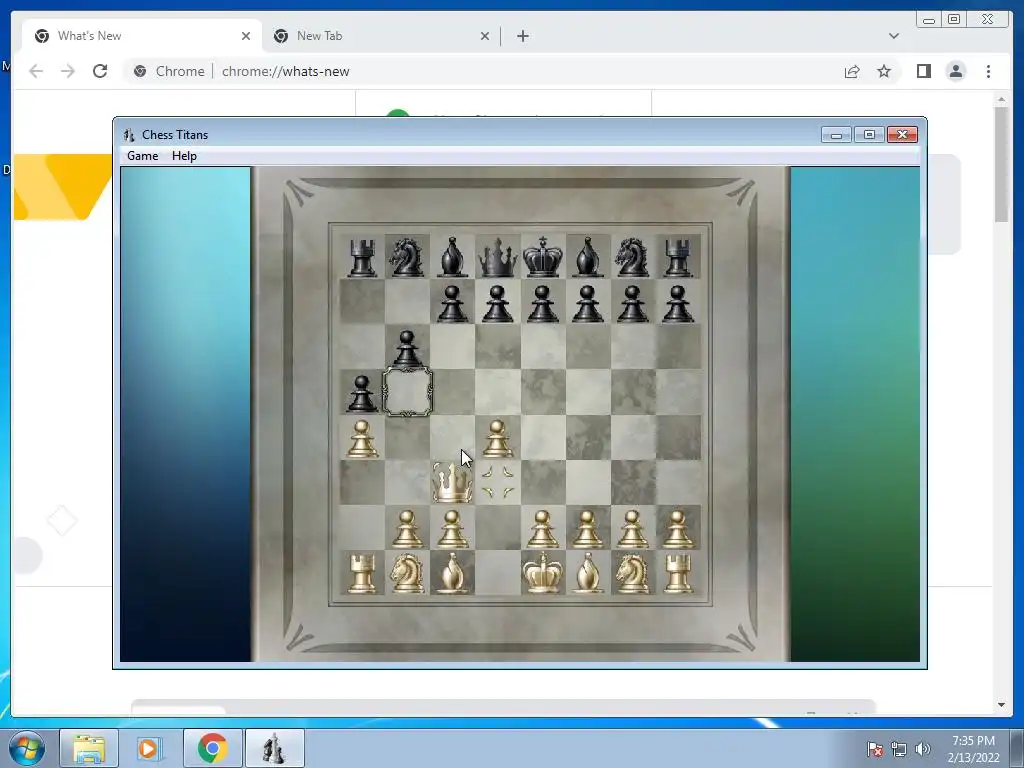This screenshot has height=768, width=1024.
Task: Select the white pawn on b2
Action: pos(407,529)
